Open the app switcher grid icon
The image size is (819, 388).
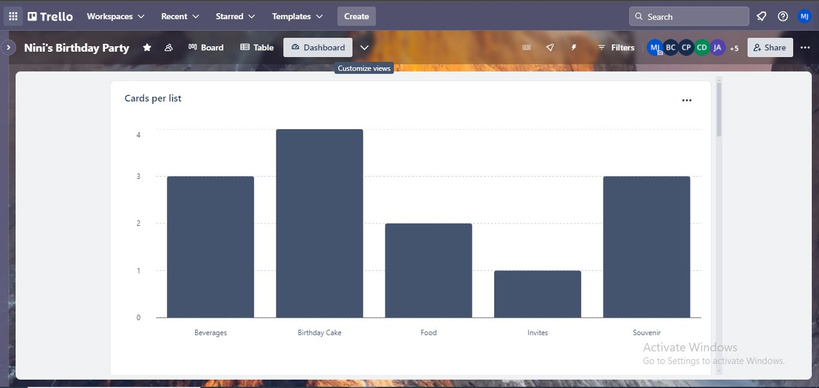pyautogui.click(x=13, y=16)
